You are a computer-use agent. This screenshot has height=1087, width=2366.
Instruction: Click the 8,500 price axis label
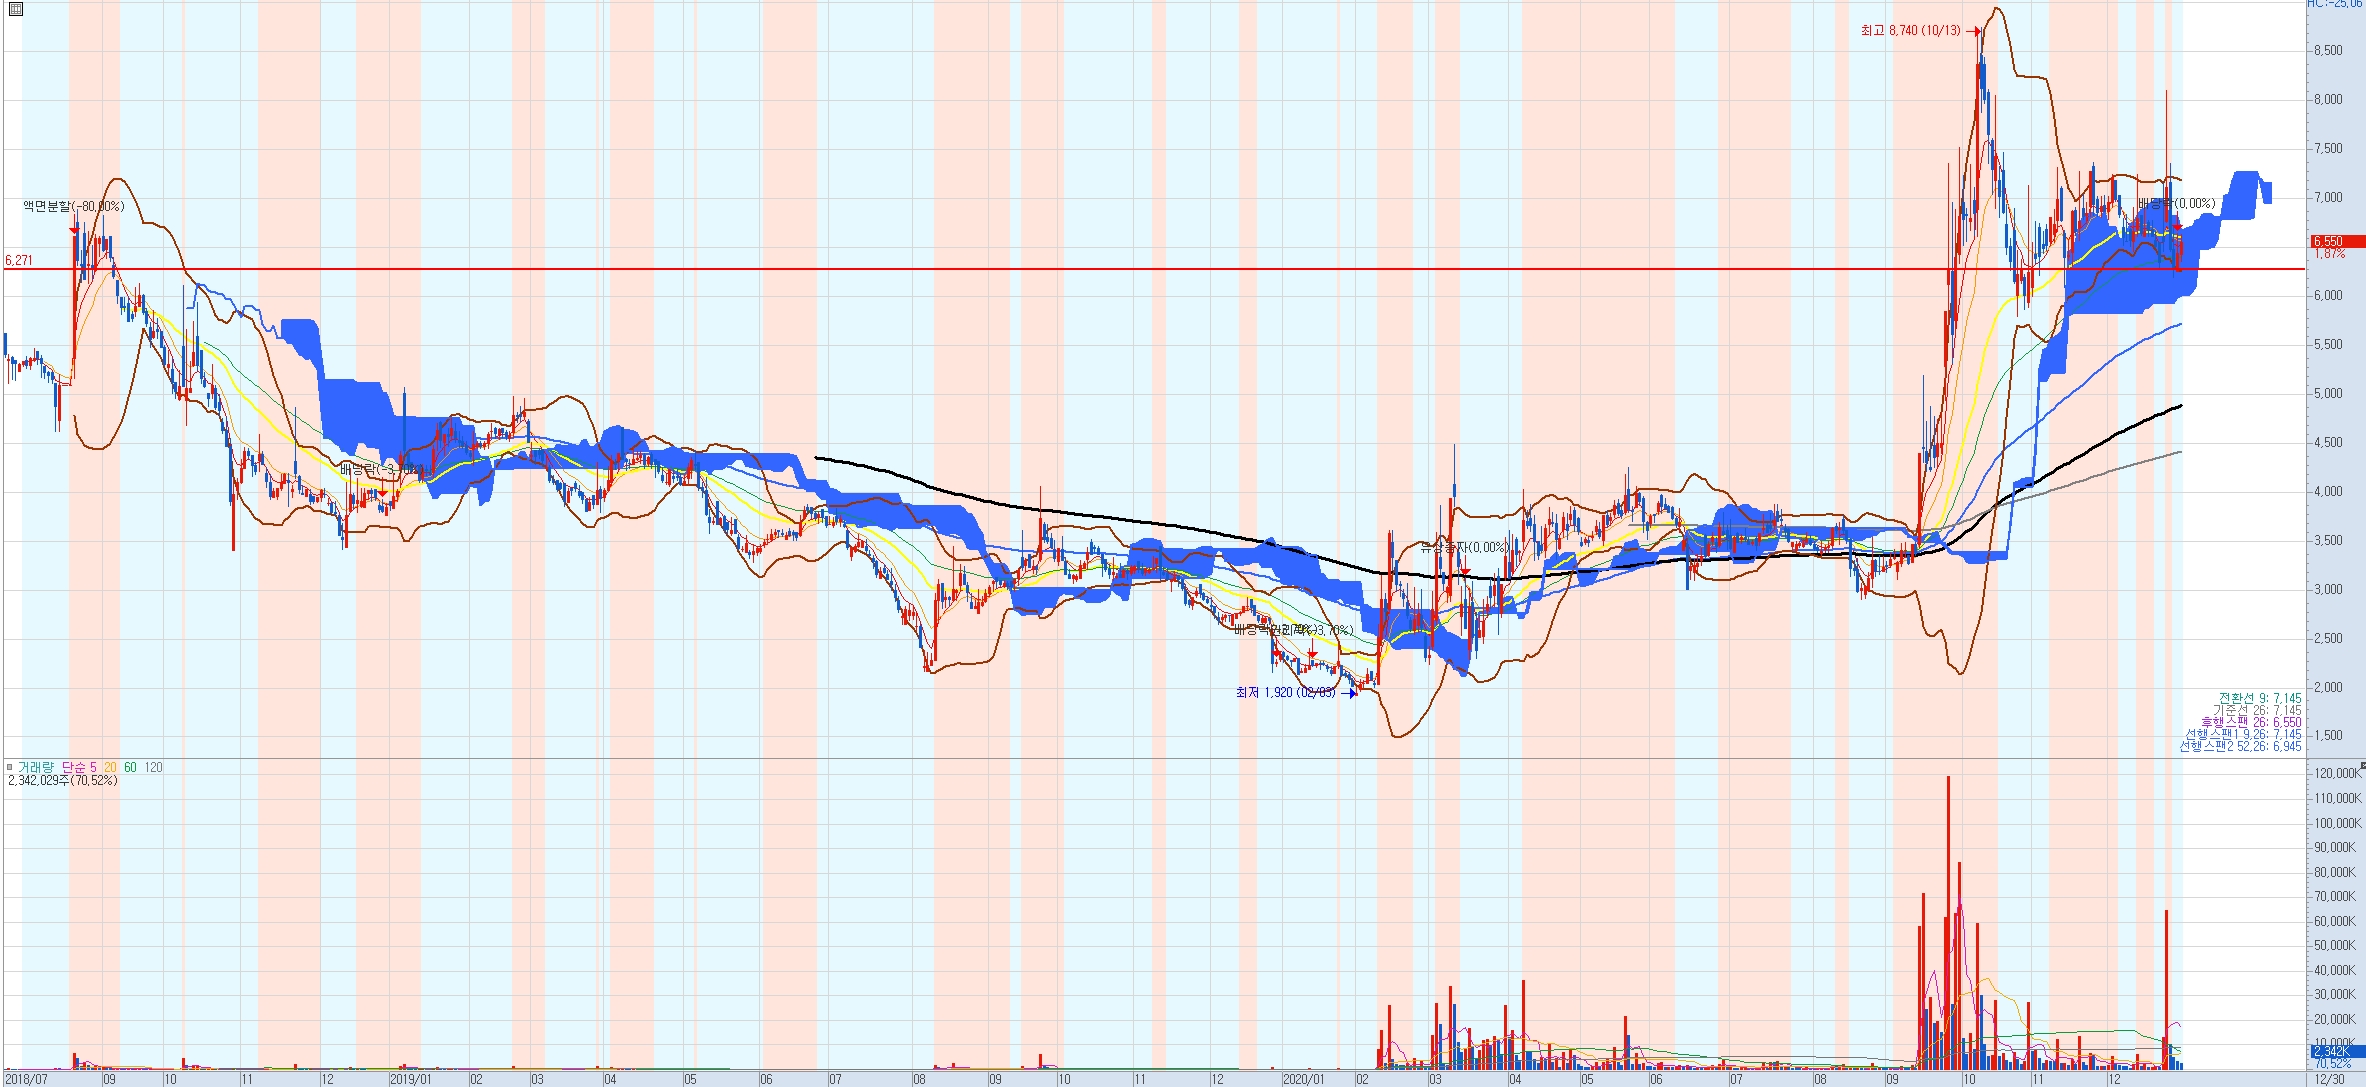tap(2328, 50)
